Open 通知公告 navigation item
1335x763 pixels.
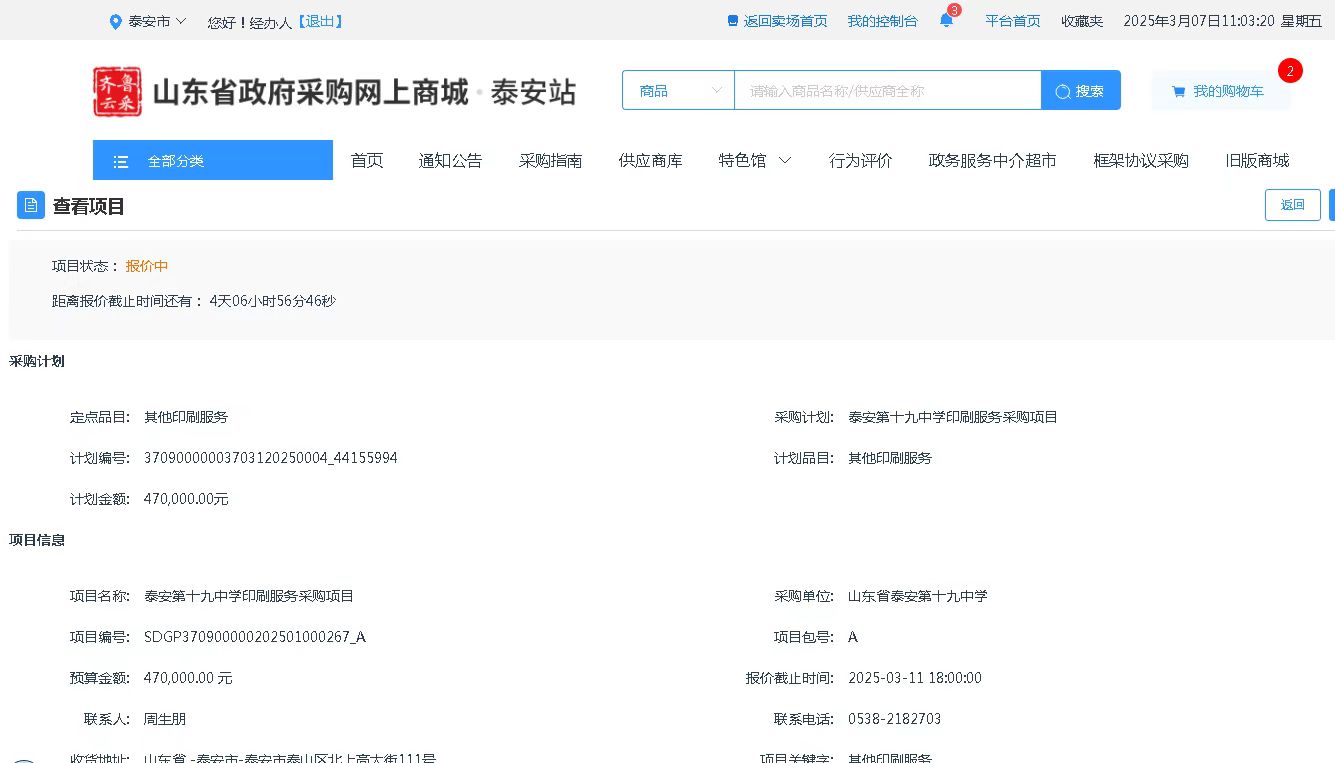coord(450,160)
